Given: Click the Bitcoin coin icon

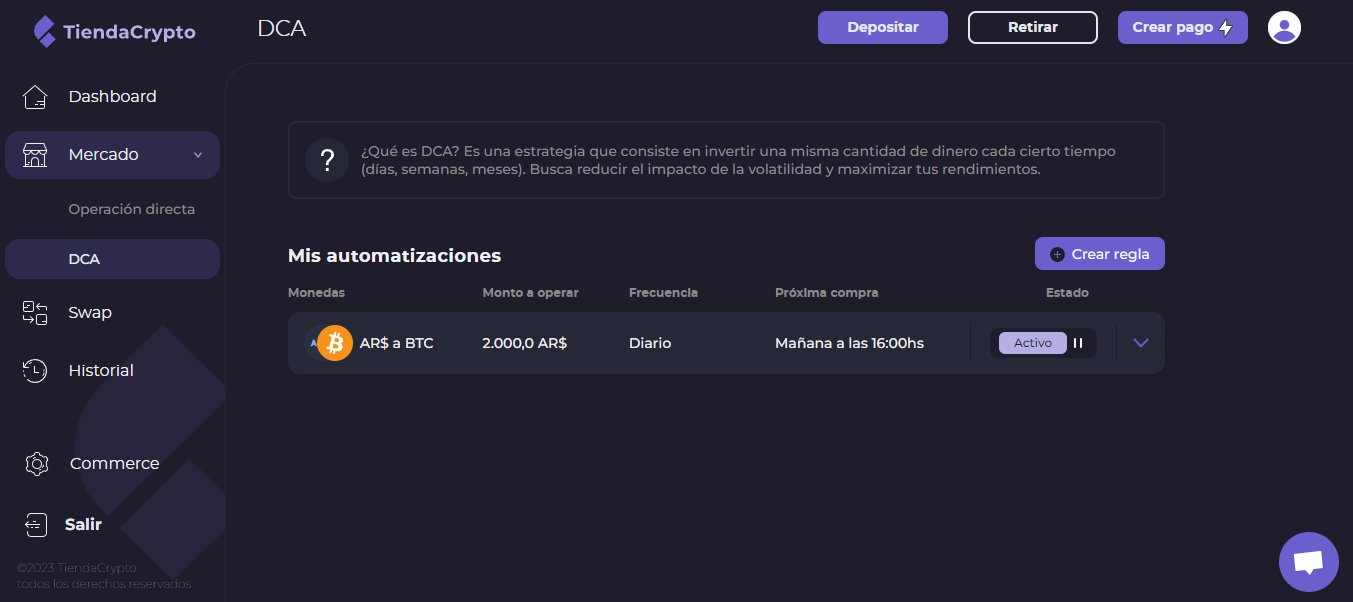Looking at the screenshot, I should pyautogui.click(x=335, y=343).
